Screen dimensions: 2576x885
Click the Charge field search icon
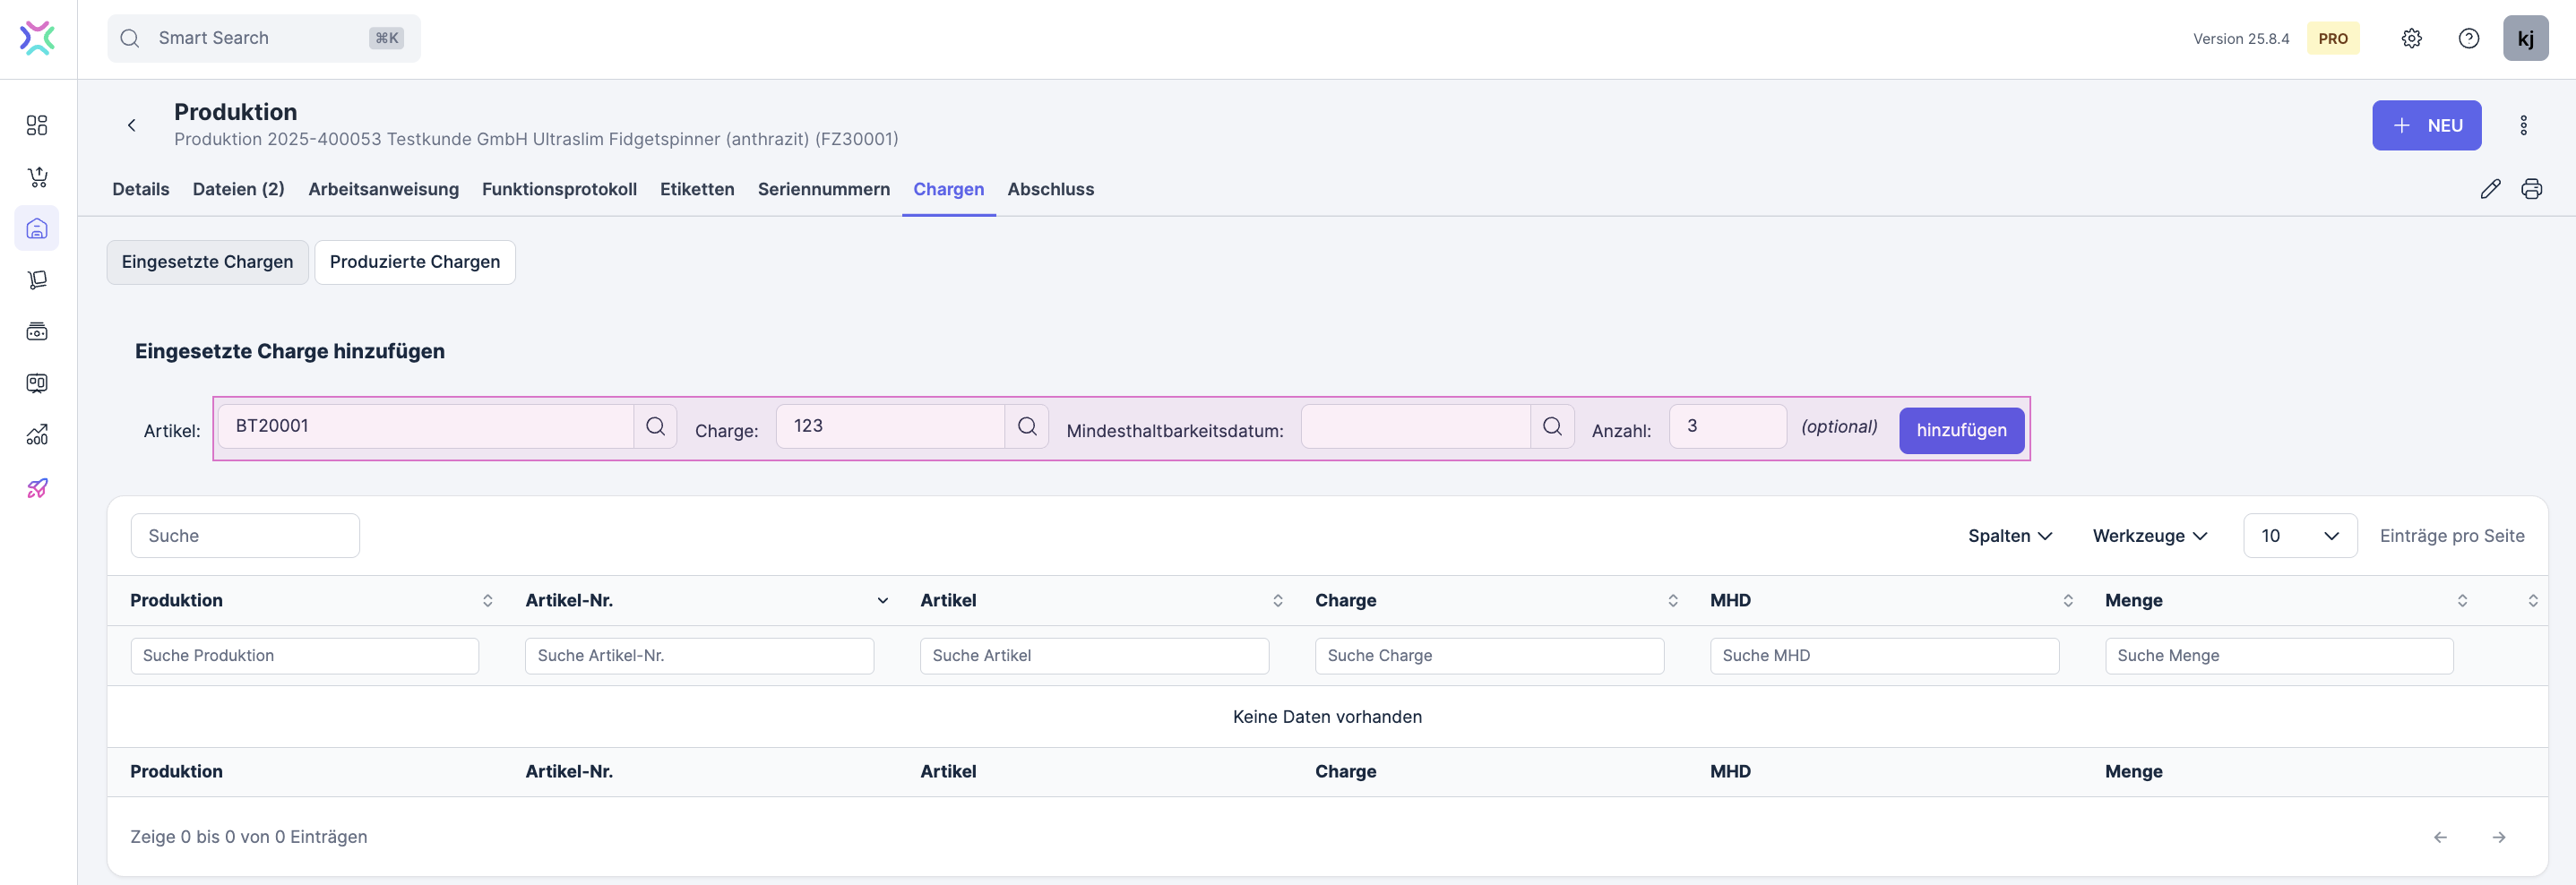click(1026, 426)
